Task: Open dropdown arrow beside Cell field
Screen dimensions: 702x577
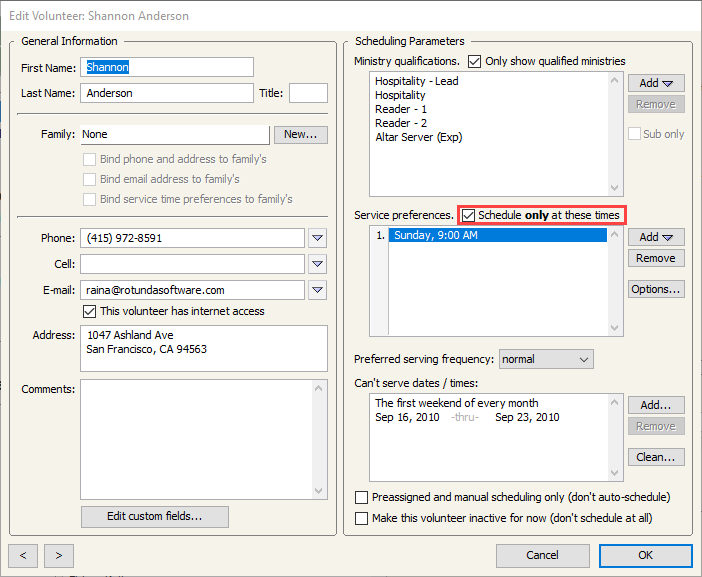Action: click(317, 264)
